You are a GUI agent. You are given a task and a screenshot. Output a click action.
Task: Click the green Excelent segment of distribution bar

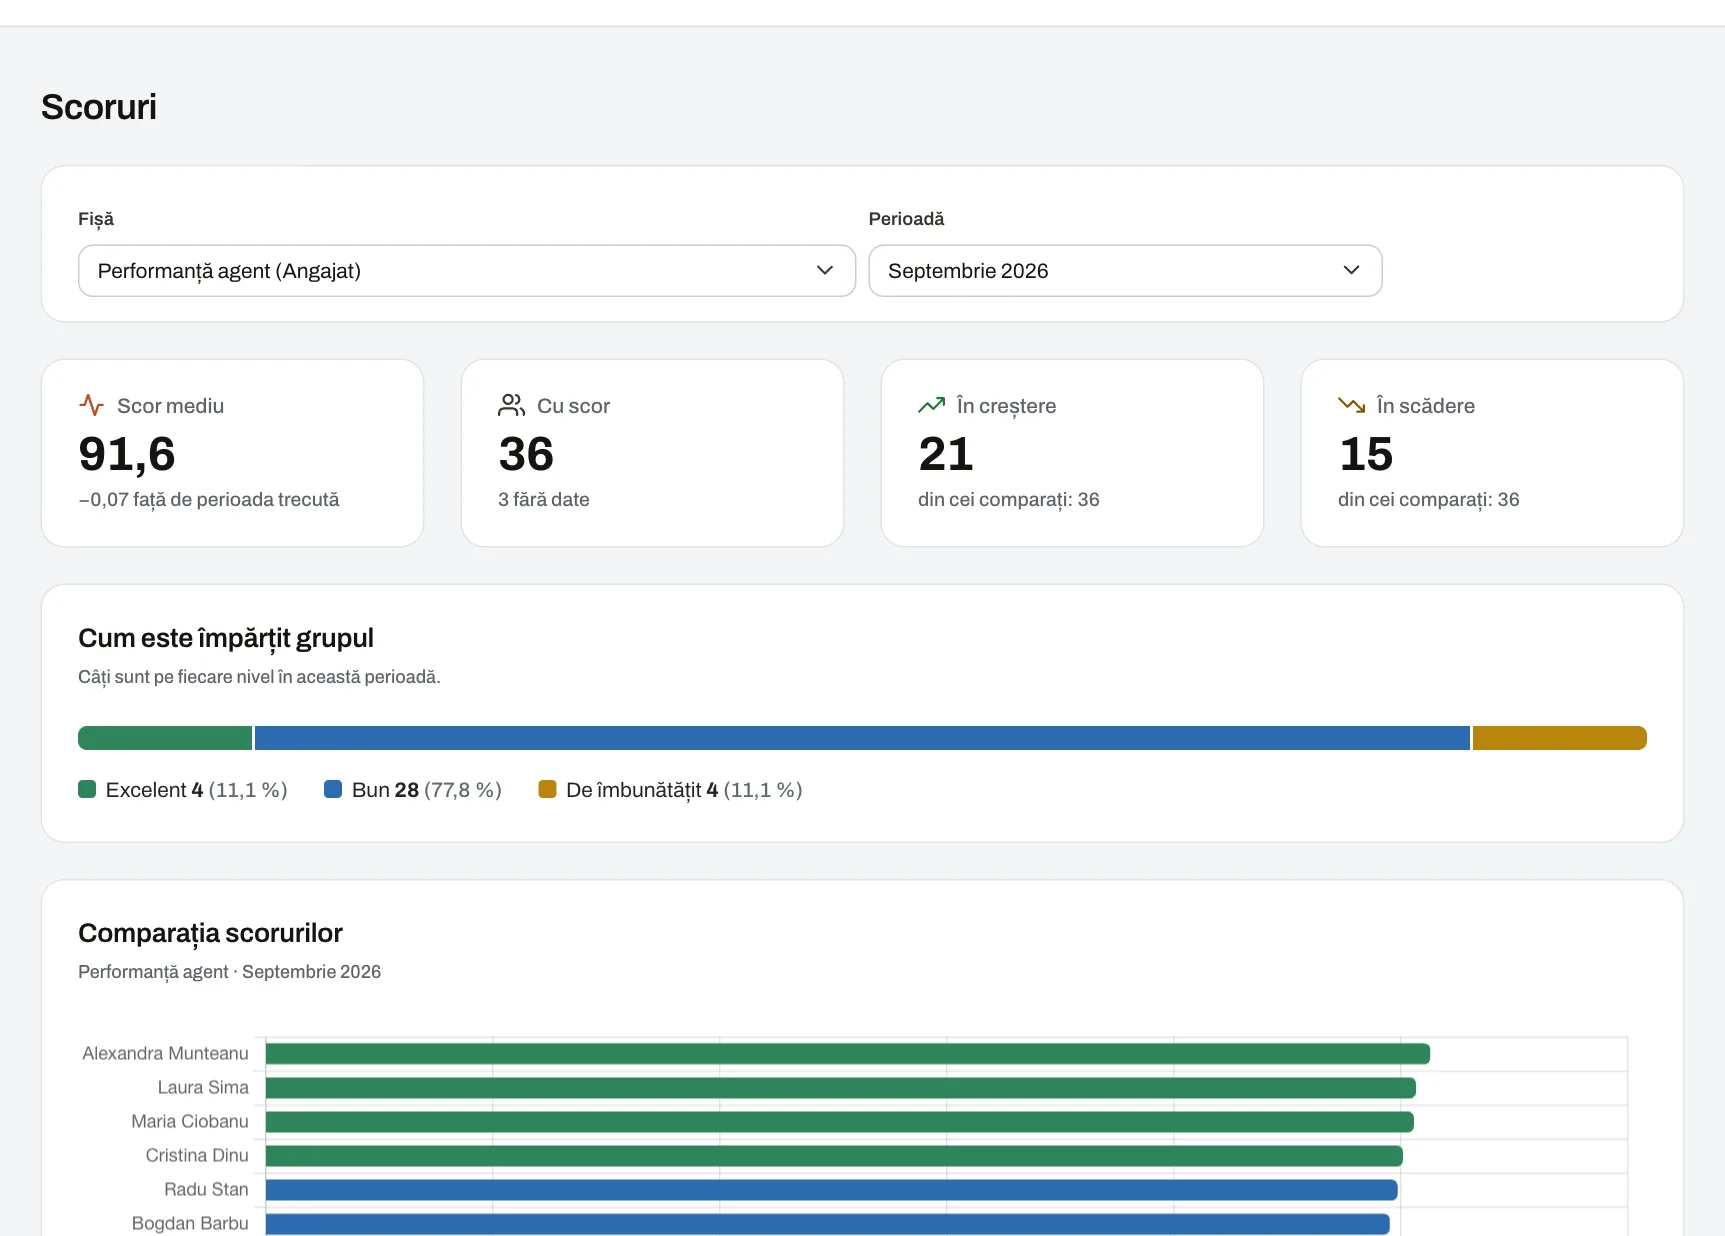[x=165, y=738]
